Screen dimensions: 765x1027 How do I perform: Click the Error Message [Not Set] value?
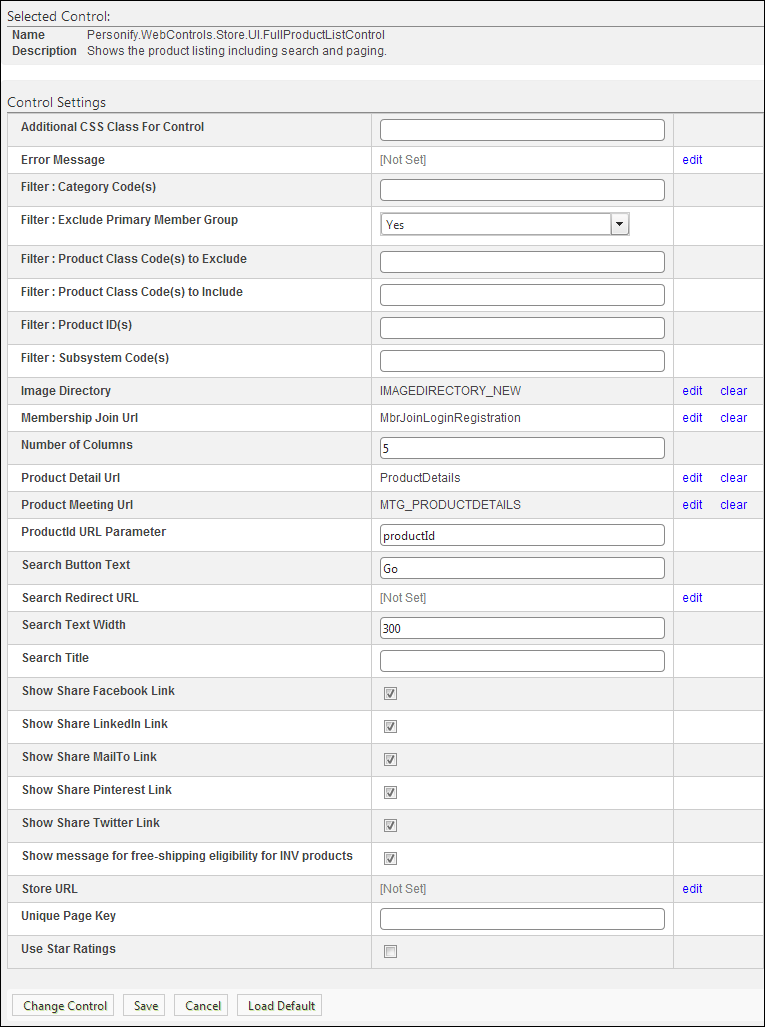tap(403, 159)
